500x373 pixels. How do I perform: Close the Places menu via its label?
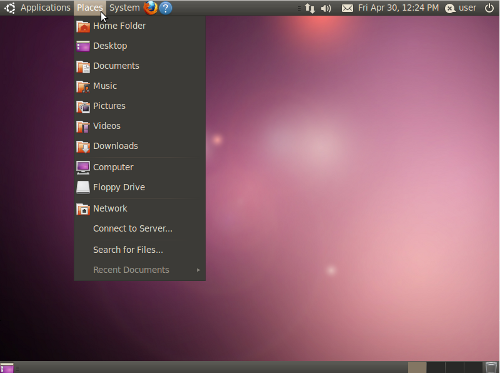(90, 8)
